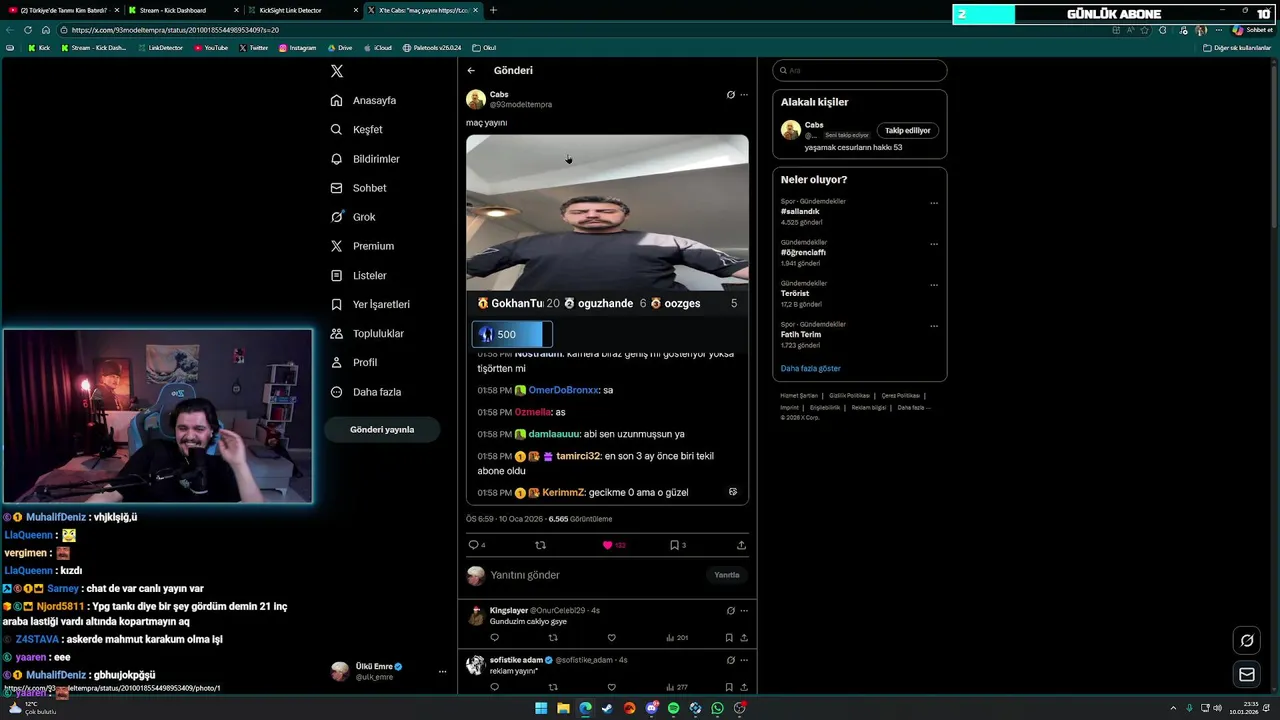Unlike the post with 133 likes
The width and height of the screenshot is (1280, 720).
coord(613,545)
